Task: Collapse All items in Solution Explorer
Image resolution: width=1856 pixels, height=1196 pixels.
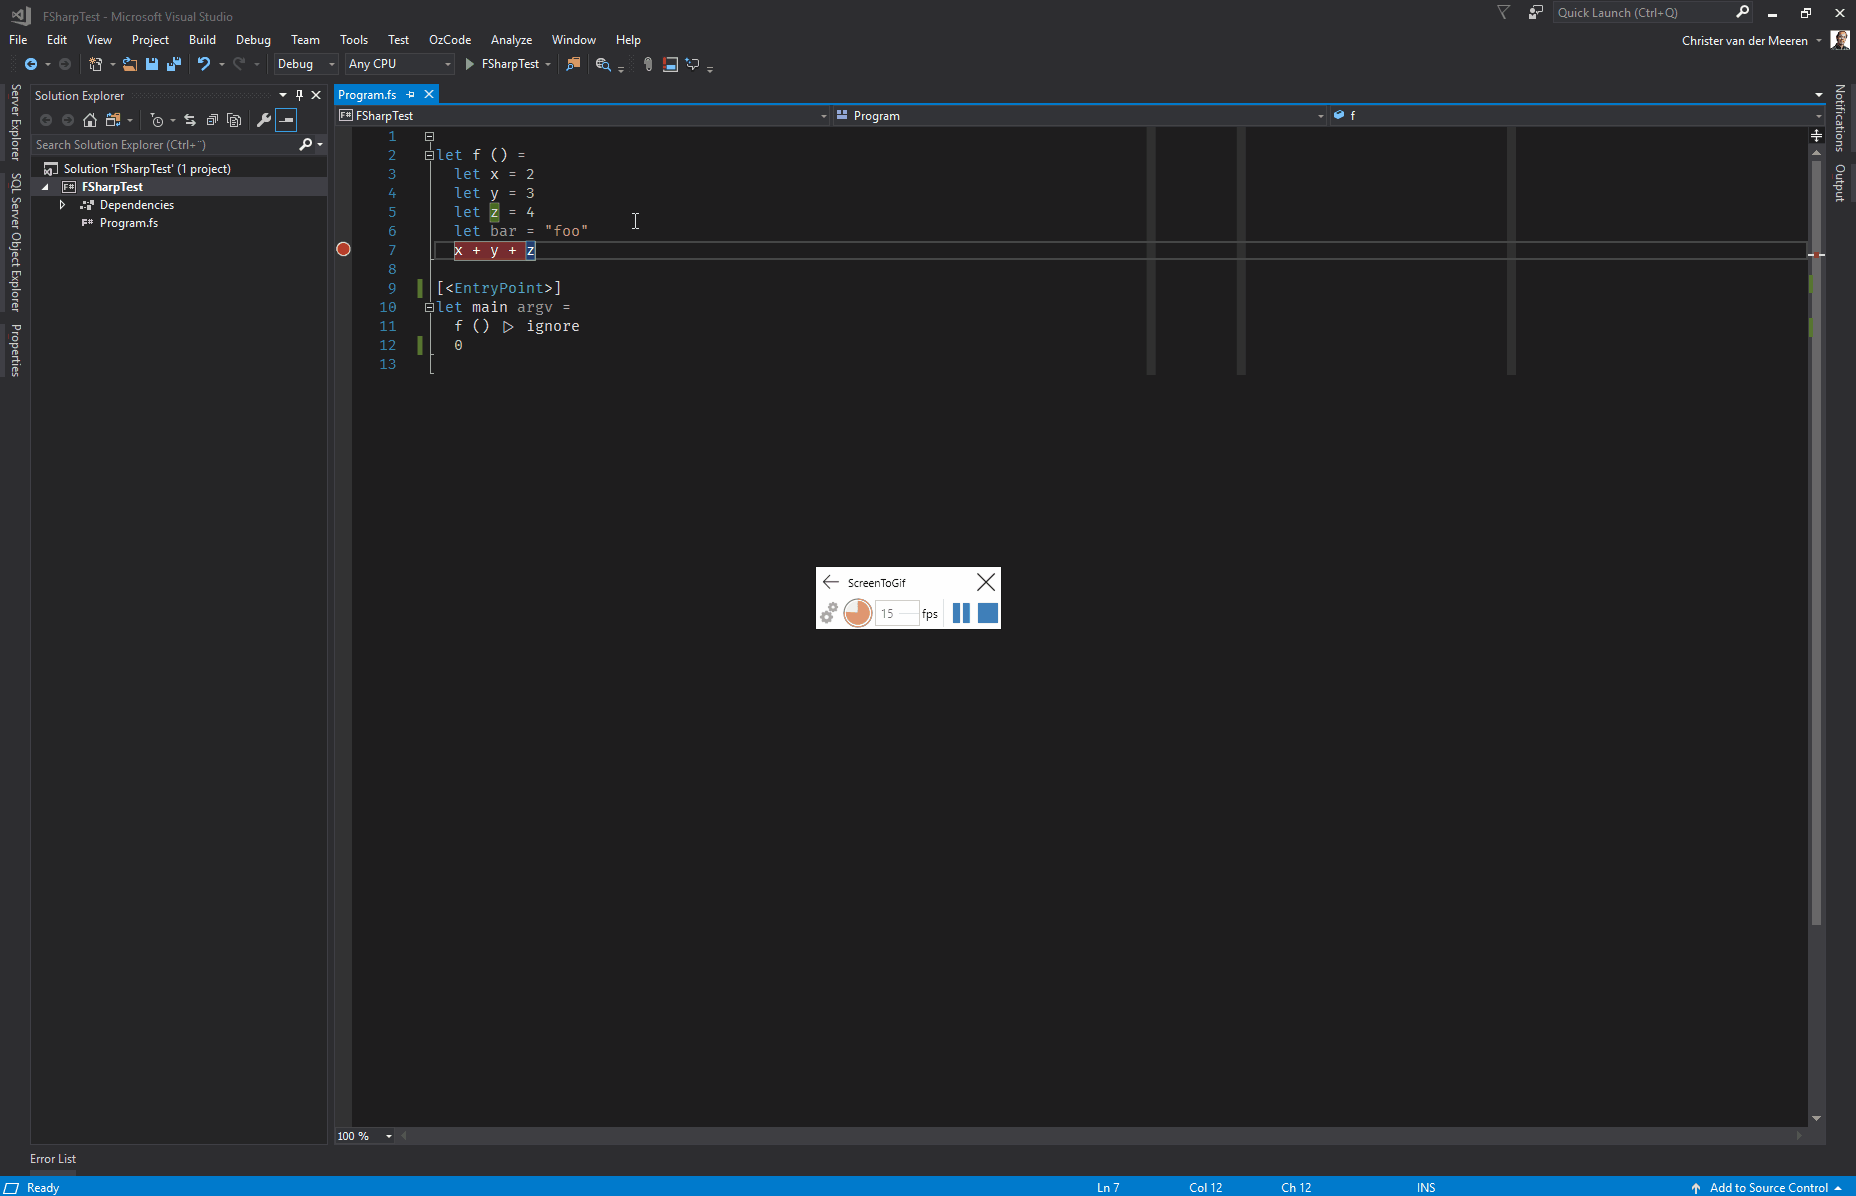Action: tap(212, 120)
